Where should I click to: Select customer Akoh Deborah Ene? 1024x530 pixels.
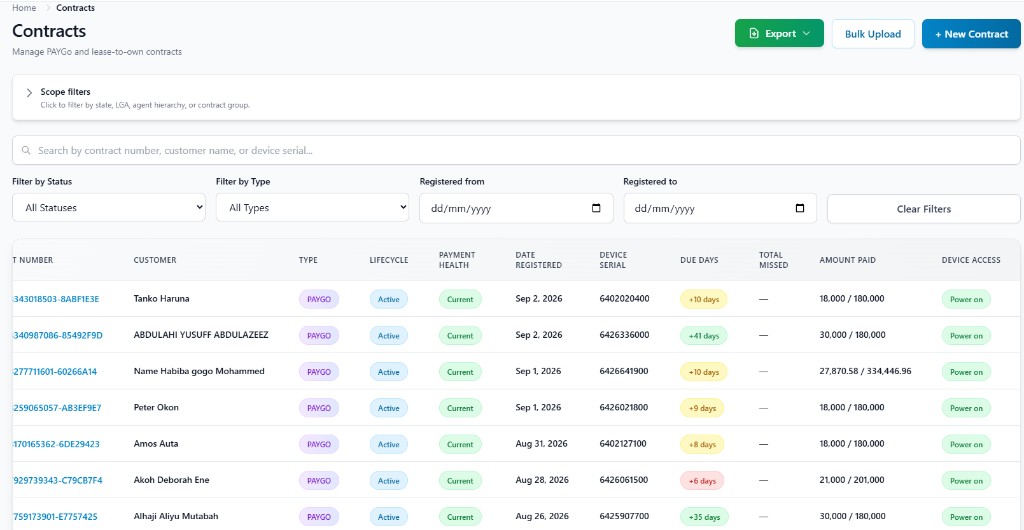tap(172, 480)
